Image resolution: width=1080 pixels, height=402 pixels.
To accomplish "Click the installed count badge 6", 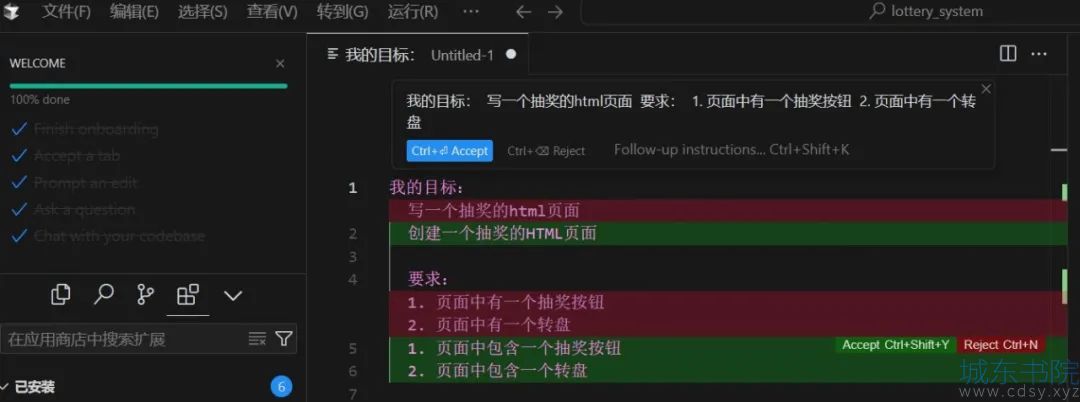I will click(281, 387).
